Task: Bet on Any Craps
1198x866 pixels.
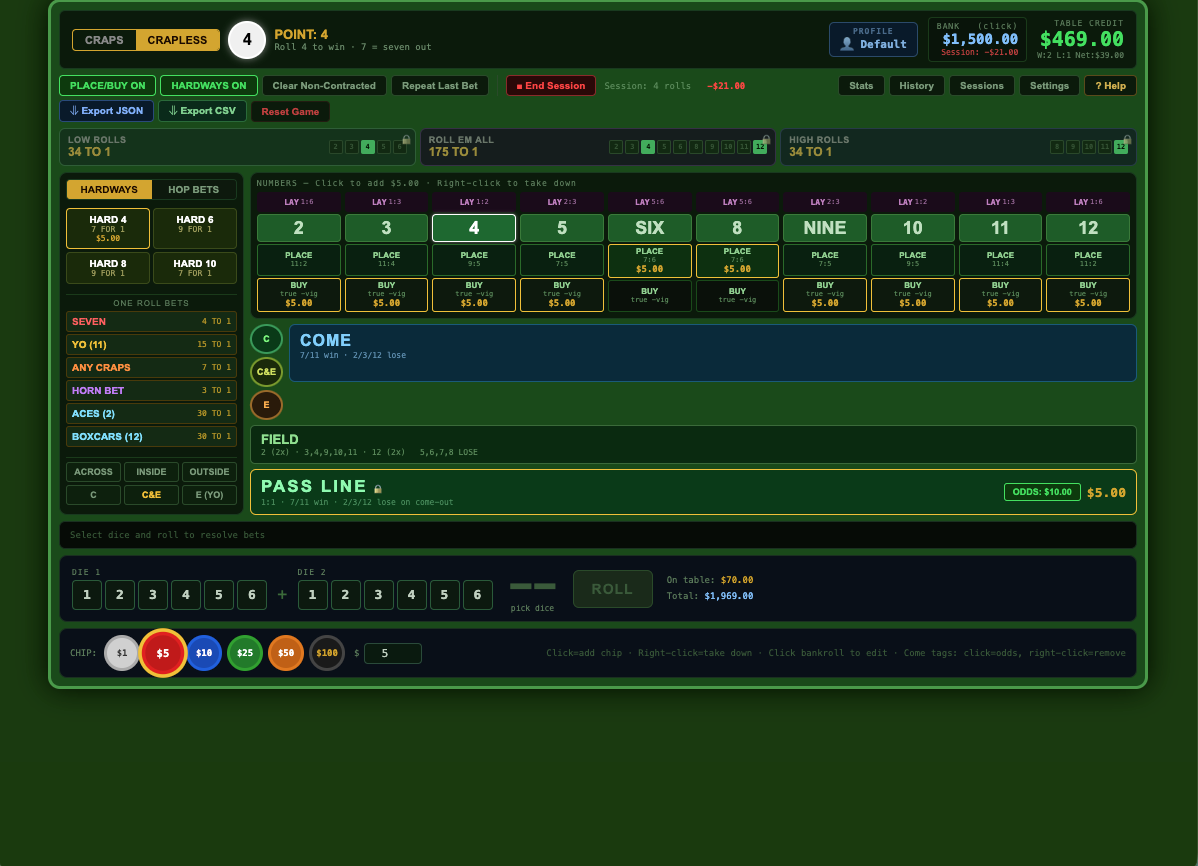Action: pos(151,368)
